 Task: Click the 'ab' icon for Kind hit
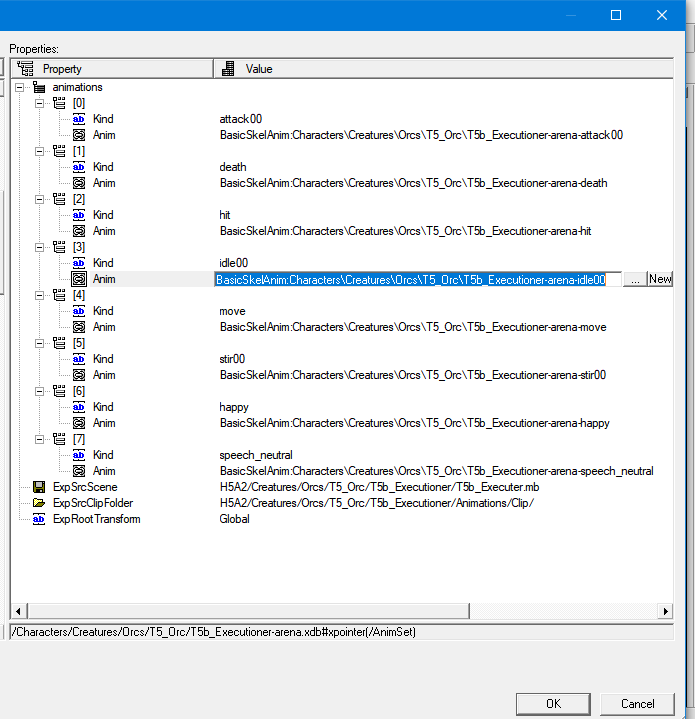[x=79, y=215]
